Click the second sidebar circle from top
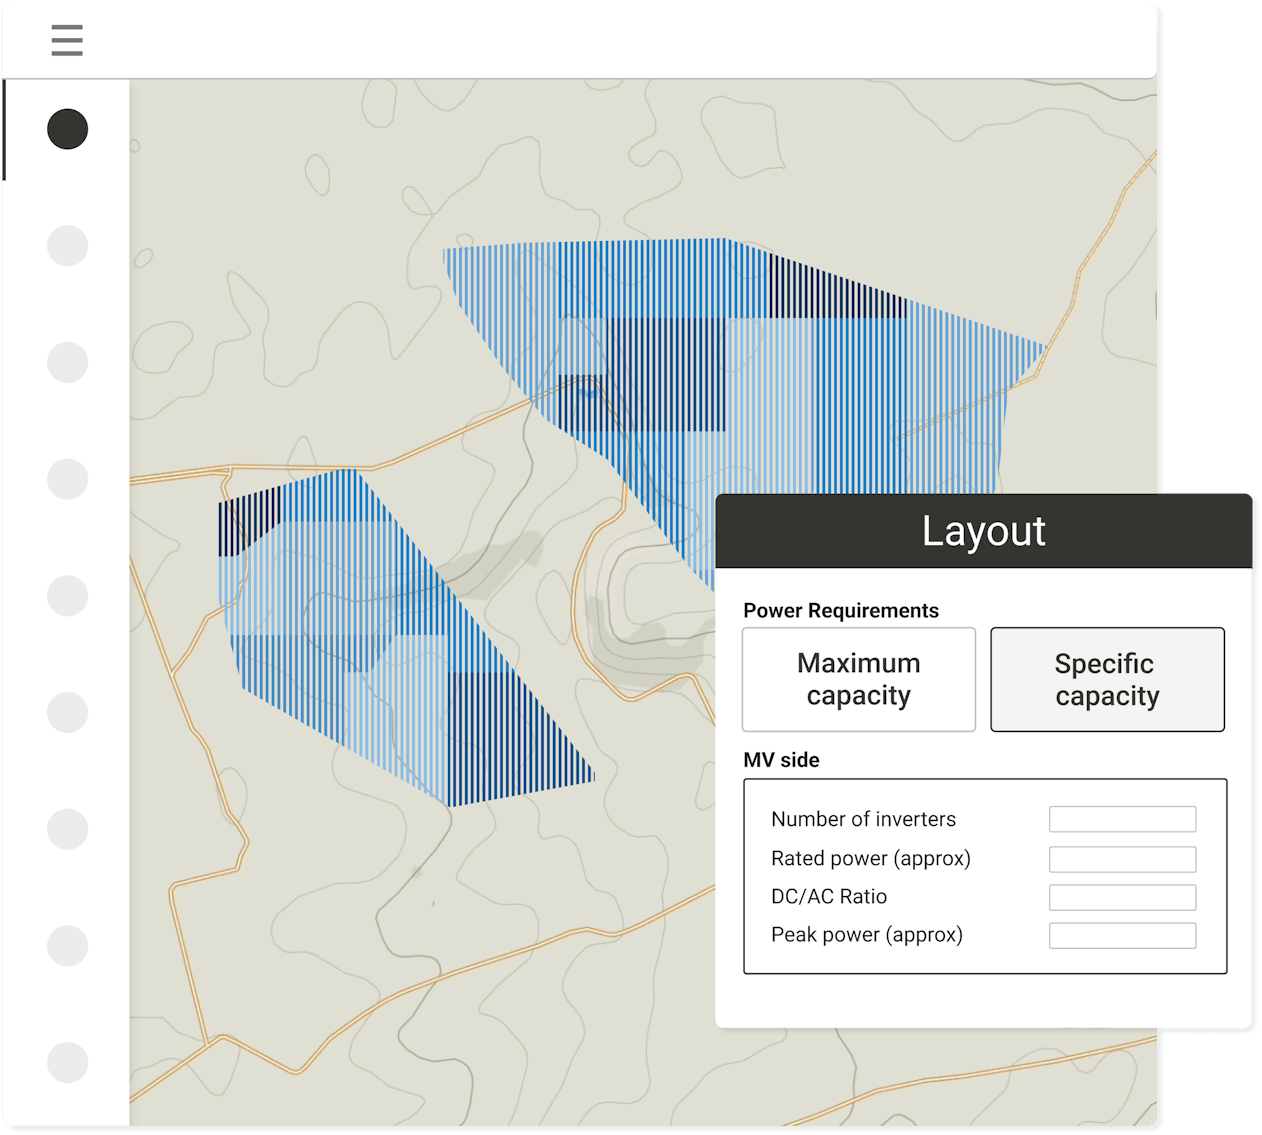Image resolution: width=1262 pixels, height=1135 pixels. [68, 246]
